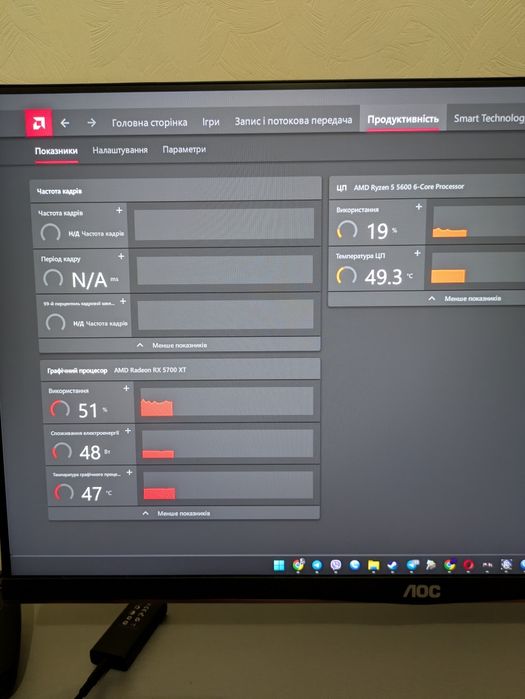The height and width of the screenshot is (699, 525).
Task: Click the GPU power 48 W gauge icon
Action: (x=62, y=451)
